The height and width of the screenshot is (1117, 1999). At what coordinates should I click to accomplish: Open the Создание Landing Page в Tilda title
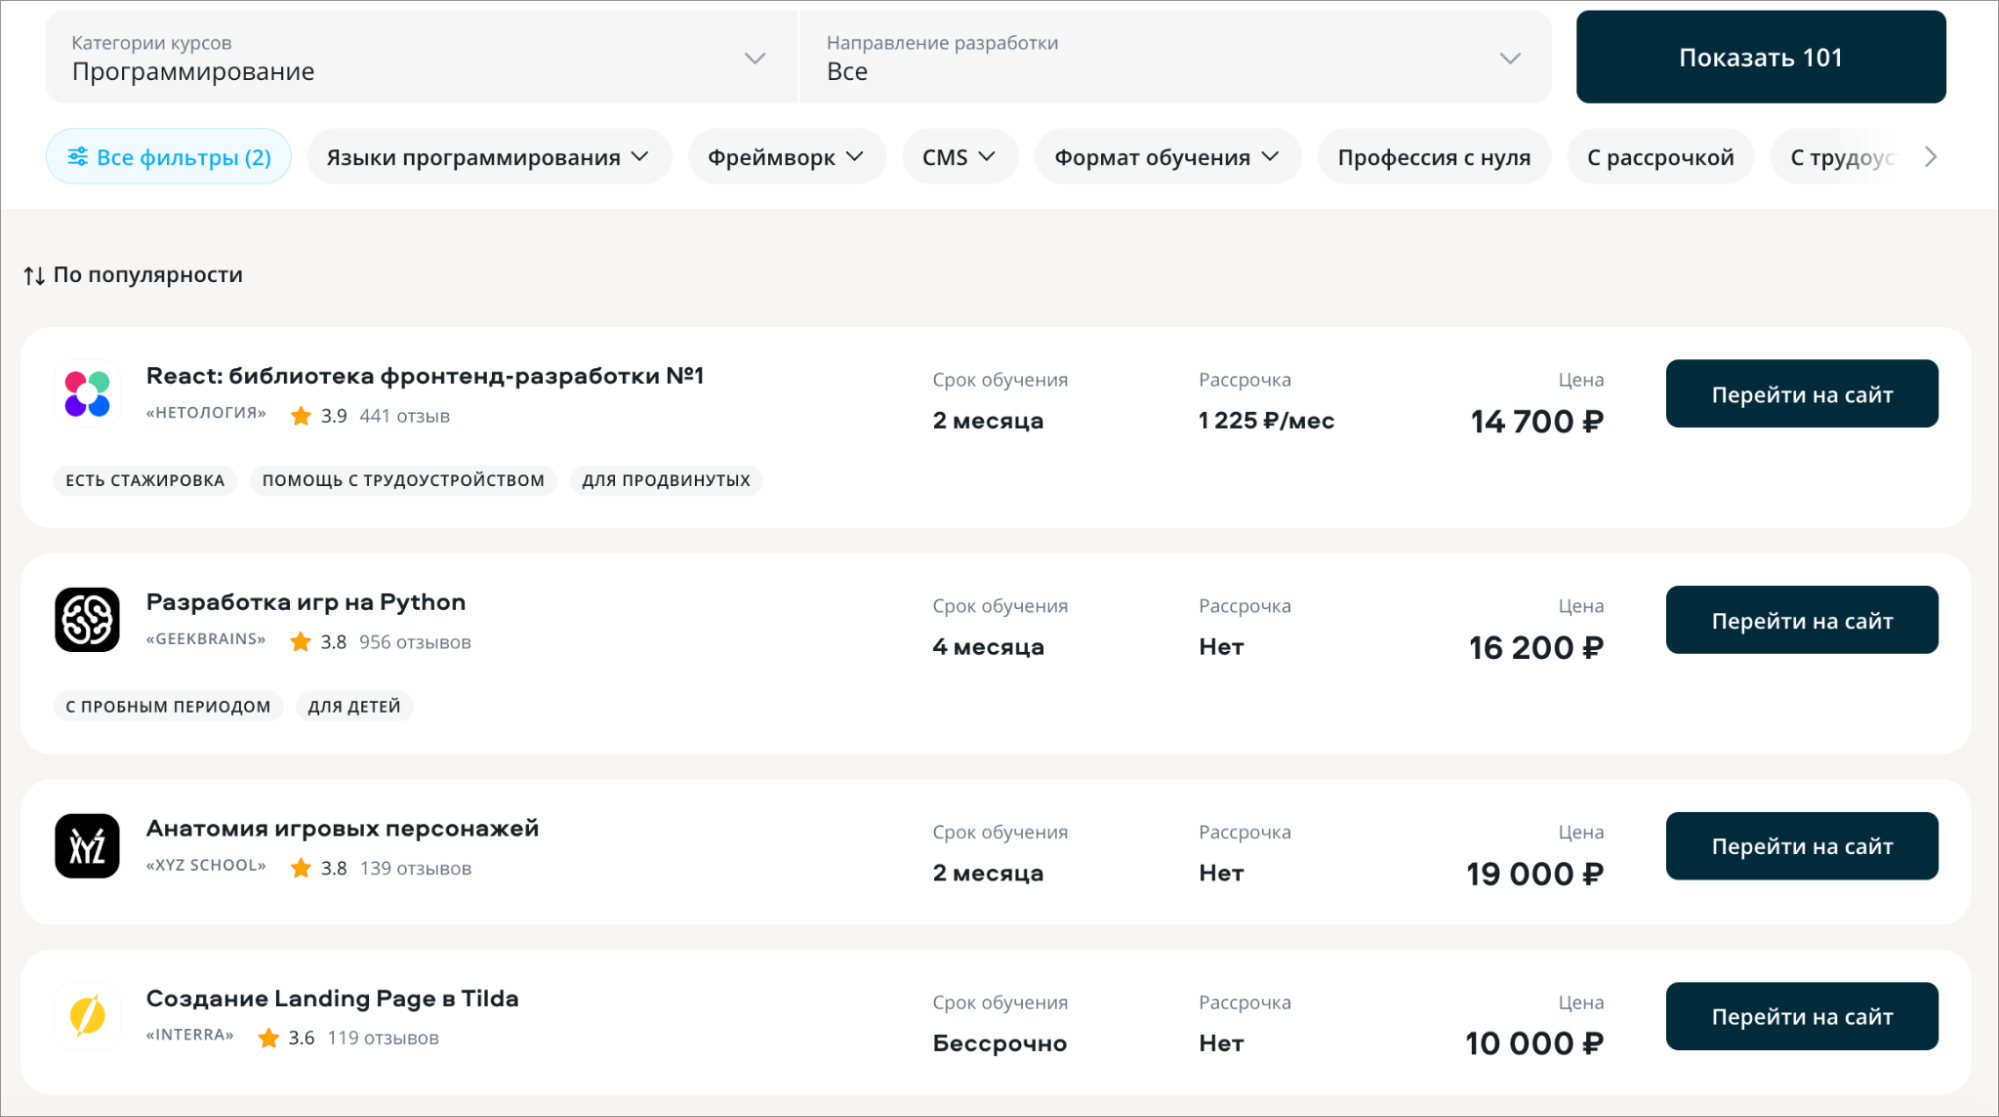tap(332, 998)
